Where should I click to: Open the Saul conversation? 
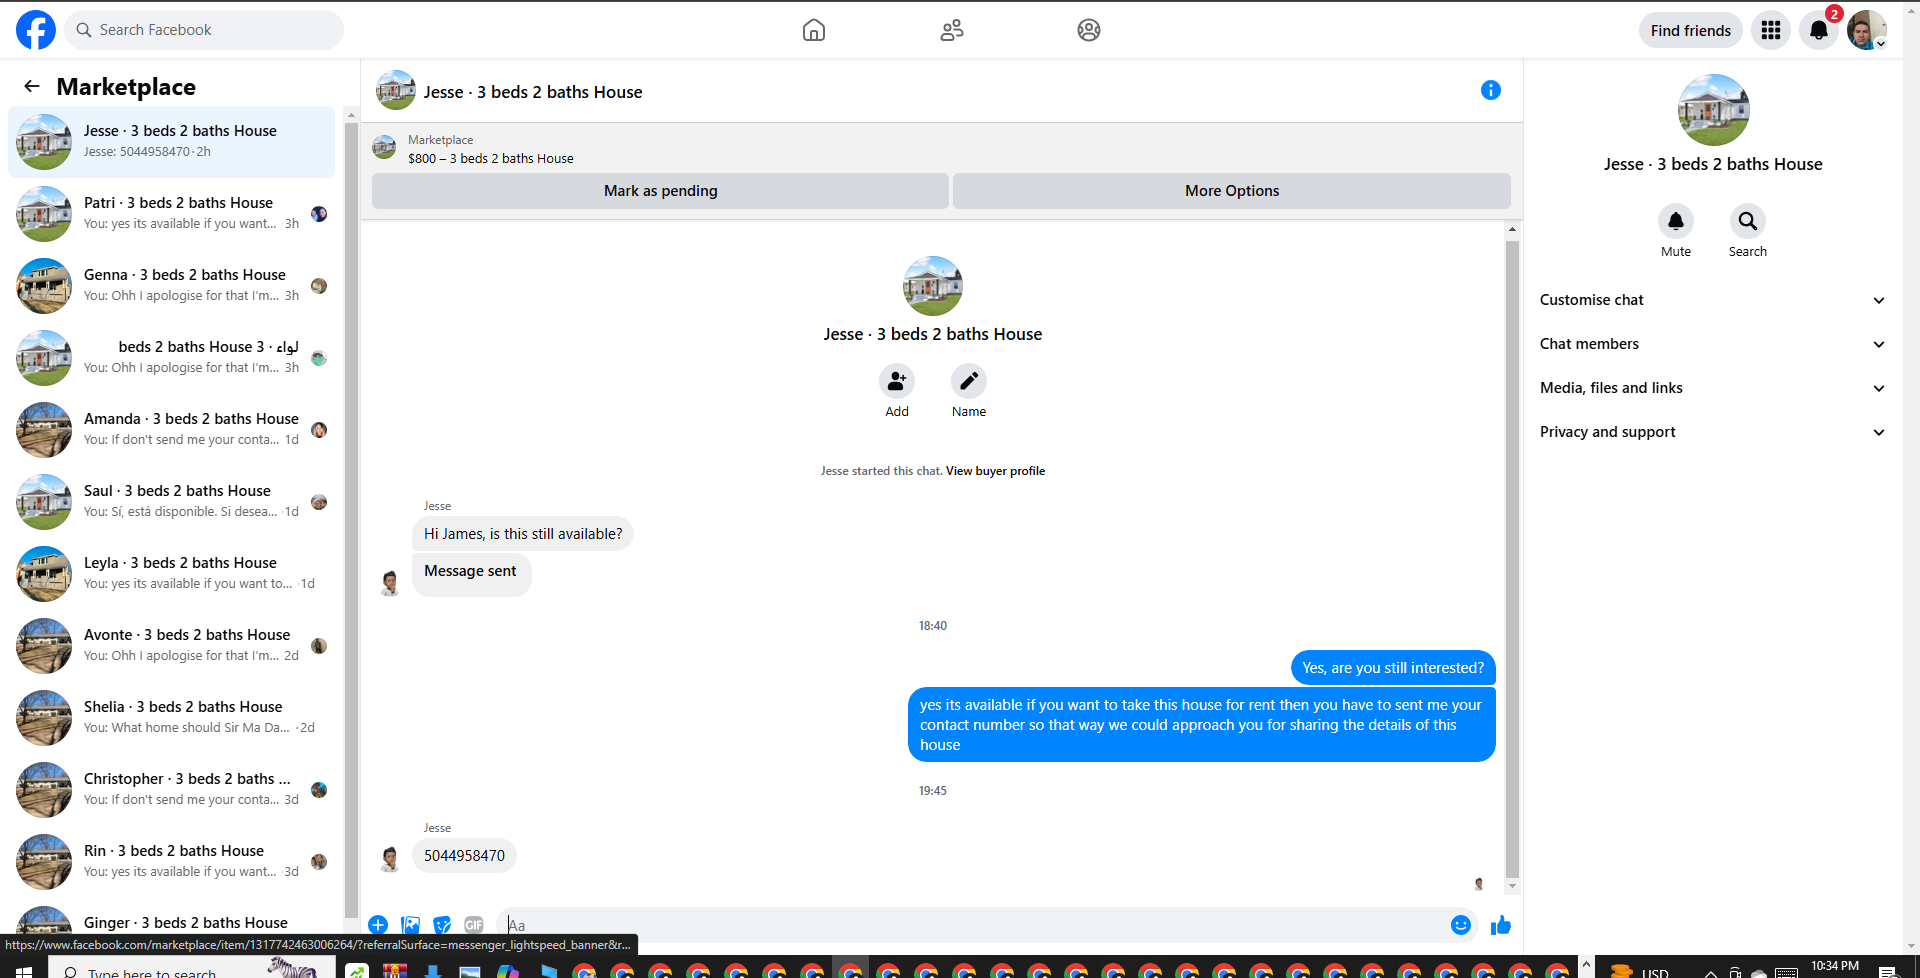[x=171, y=502]
